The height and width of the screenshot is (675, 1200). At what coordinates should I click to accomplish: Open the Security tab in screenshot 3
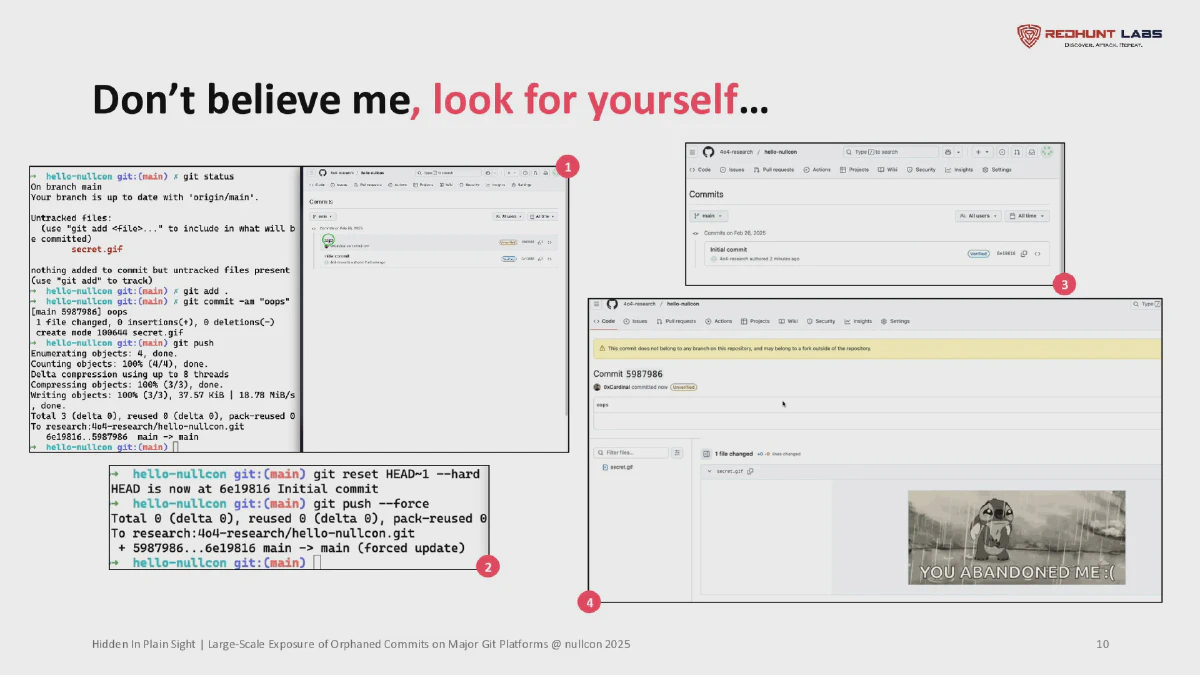click(x=921, y=170)
